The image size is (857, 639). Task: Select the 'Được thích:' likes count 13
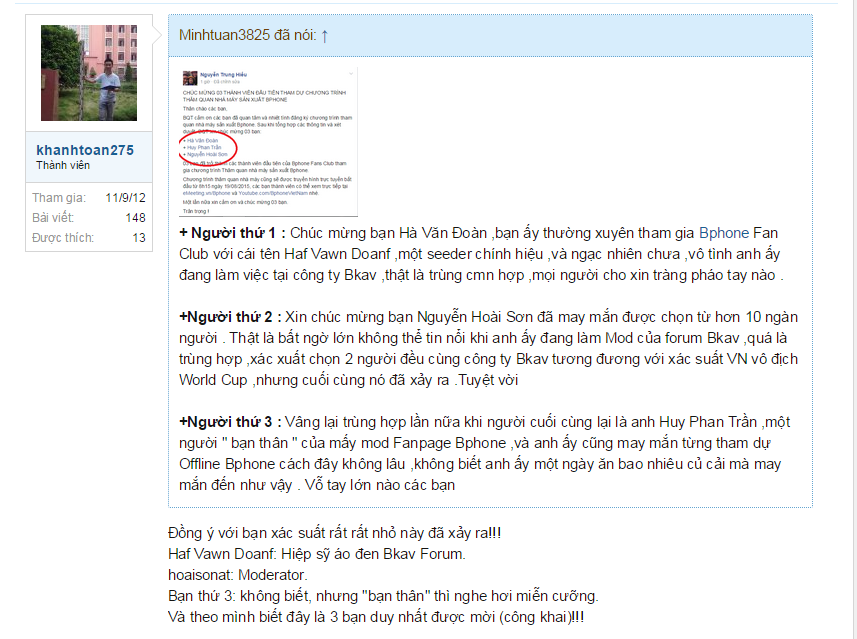(x=139, y=238)
